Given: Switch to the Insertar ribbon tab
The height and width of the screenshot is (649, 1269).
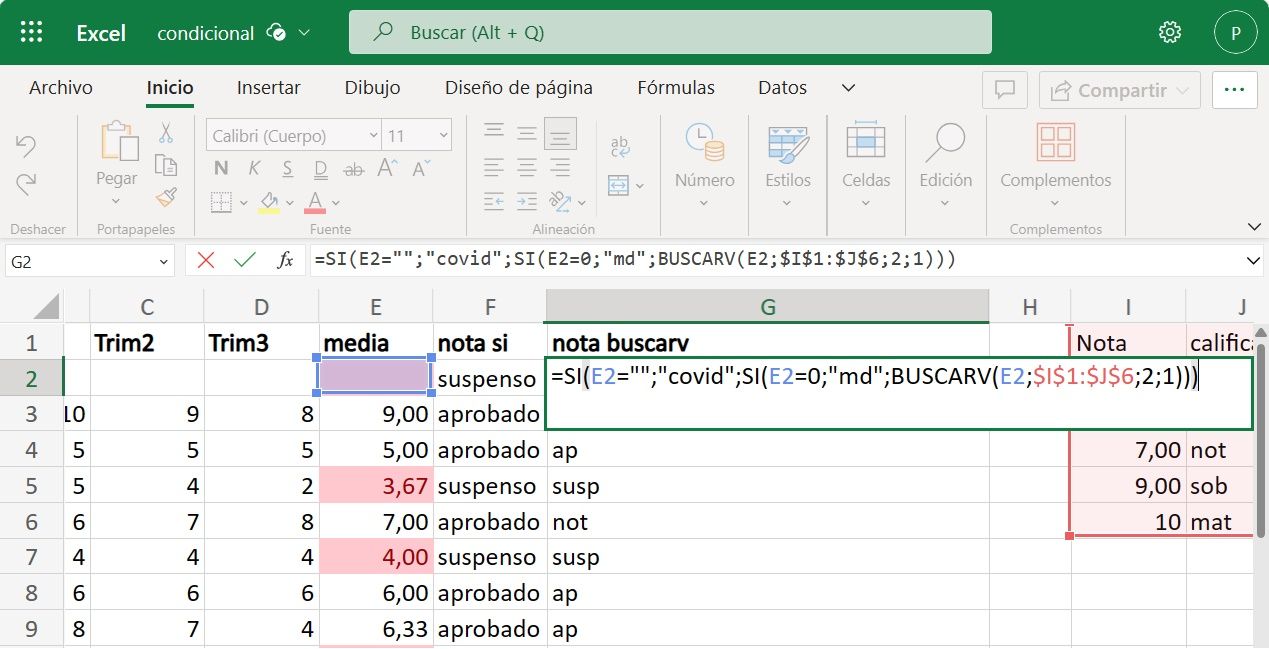Looking at the screenshot, I should coord(268,88).
